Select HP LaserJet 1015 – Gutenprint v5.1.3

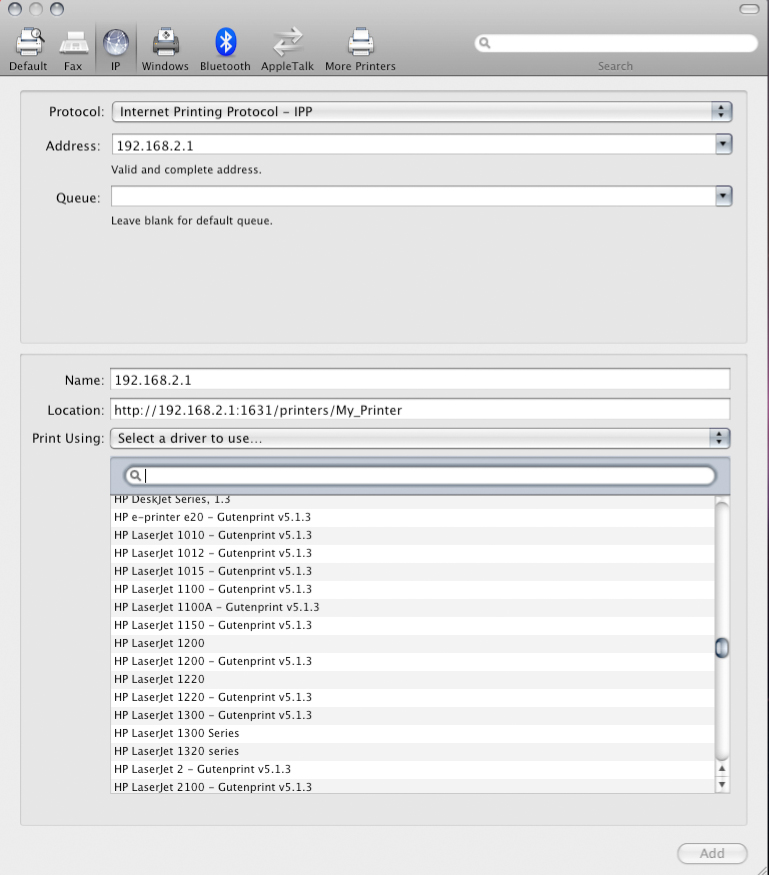point(412,571)
